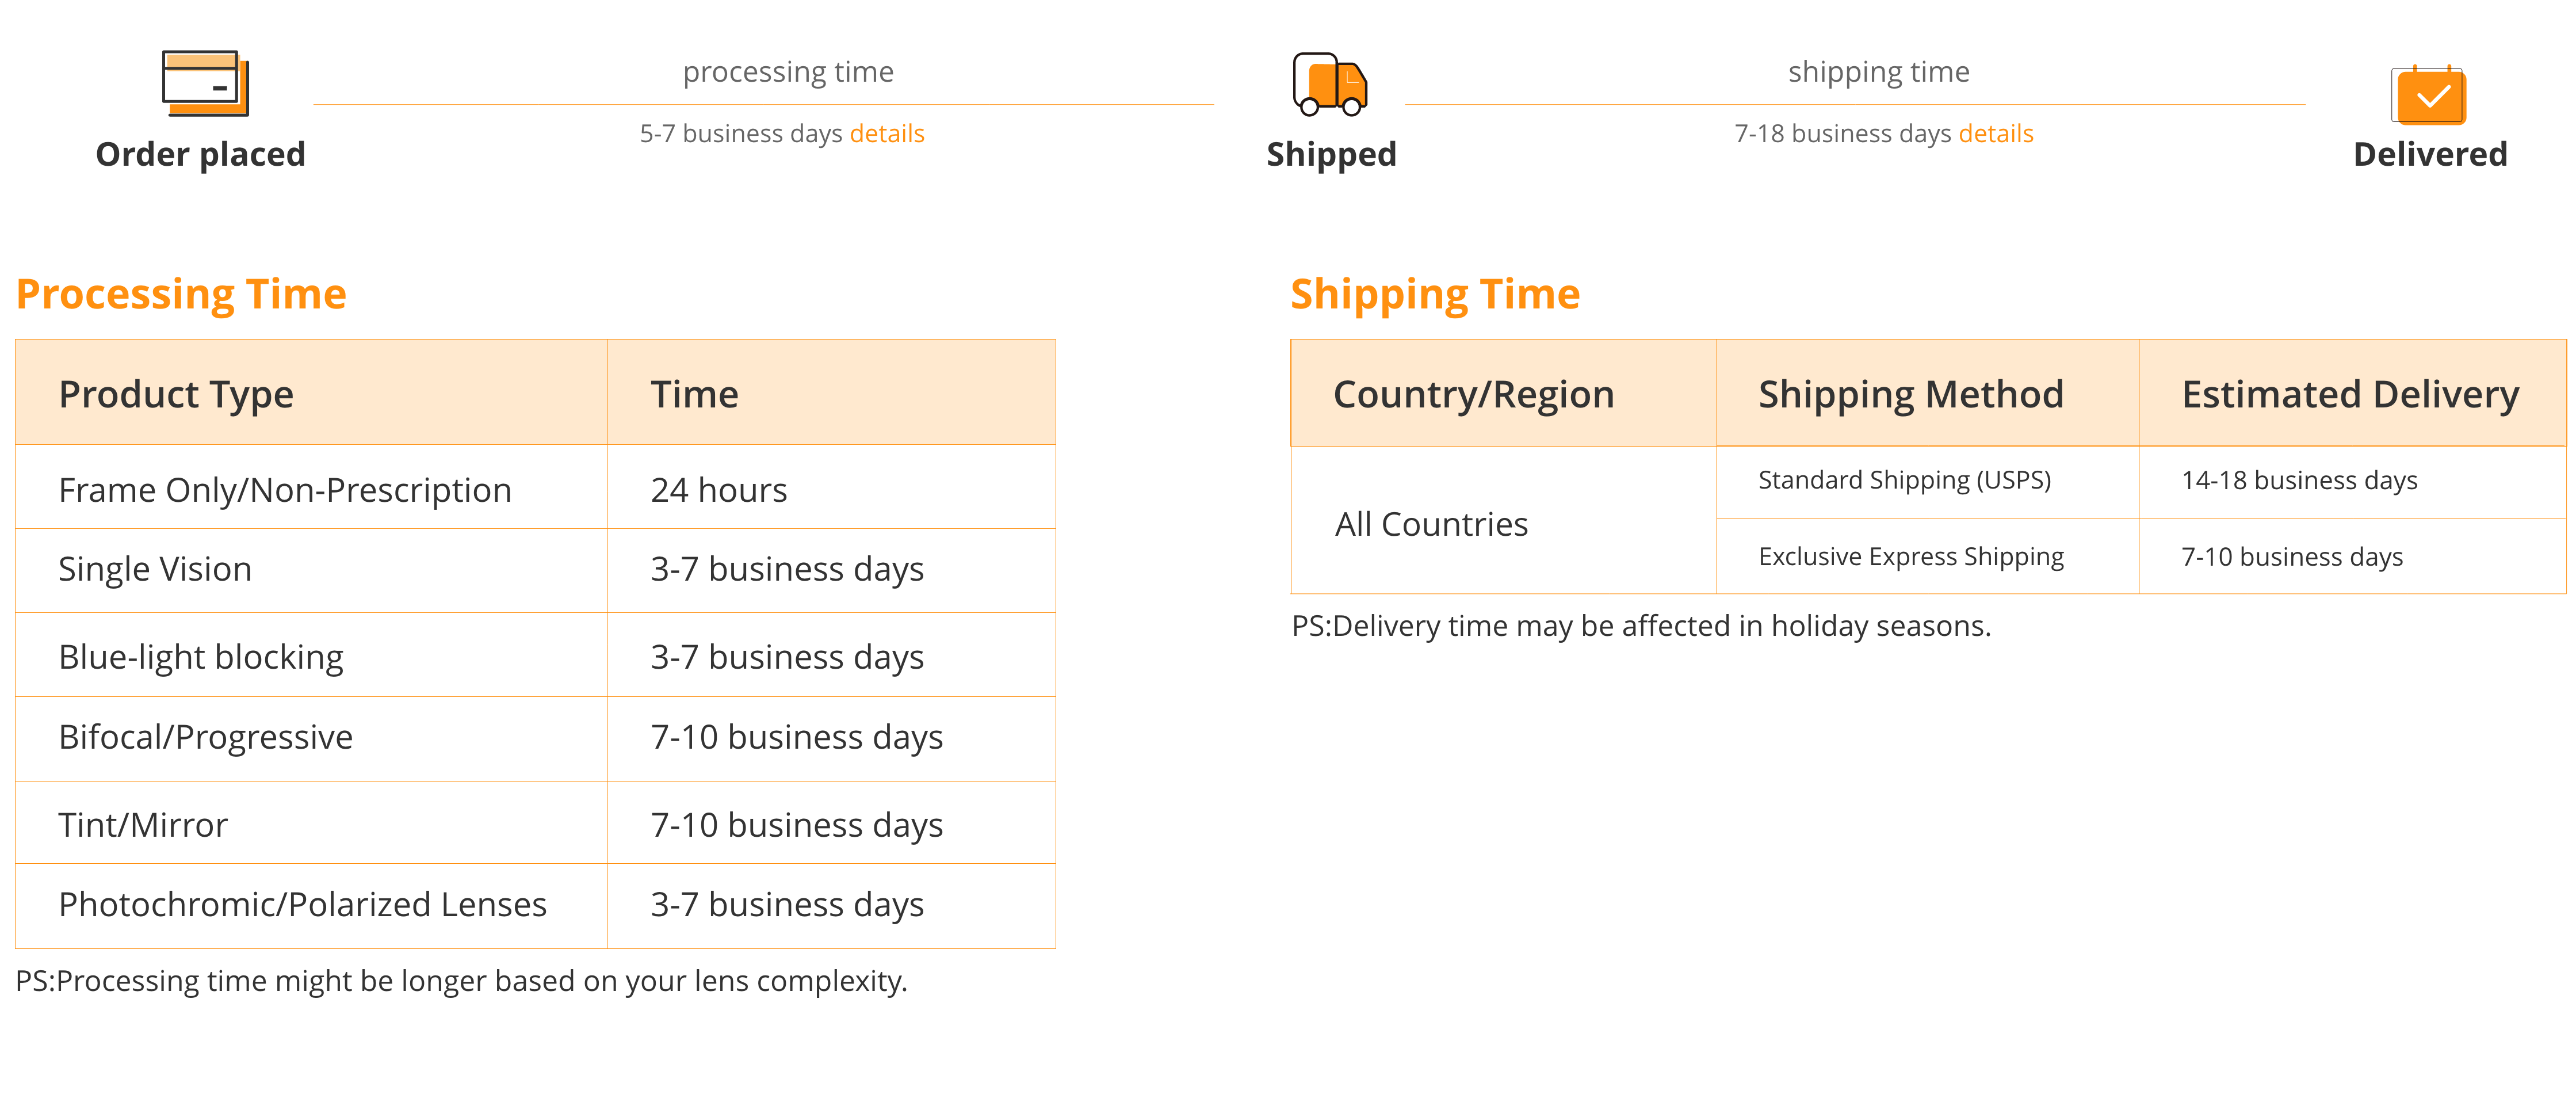The height and width of the screenshot is (1117, 2576).
Task: Open shipping time details link
Action: coord(1995,133)
